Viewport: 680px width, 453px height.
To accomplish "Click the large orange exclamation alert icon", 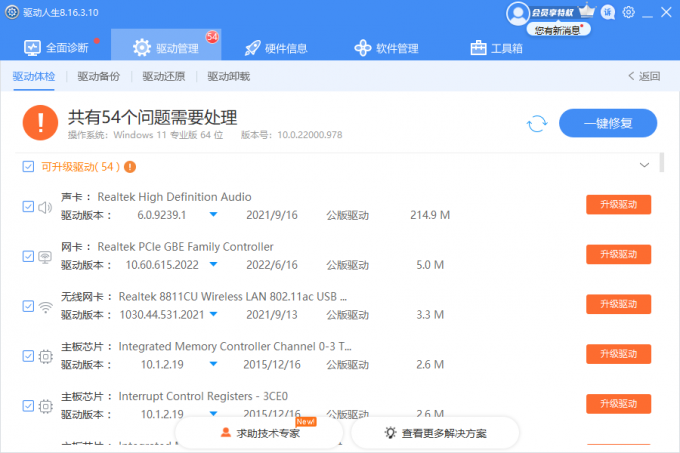I will pyautogui.click(x=40, y=123).
